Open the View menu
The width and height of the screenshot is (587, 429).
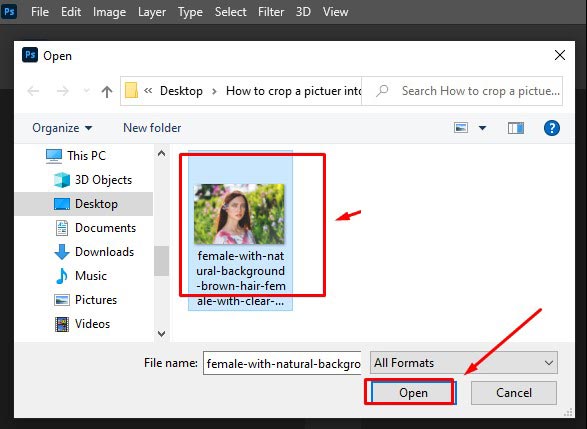tap(335, 12)
